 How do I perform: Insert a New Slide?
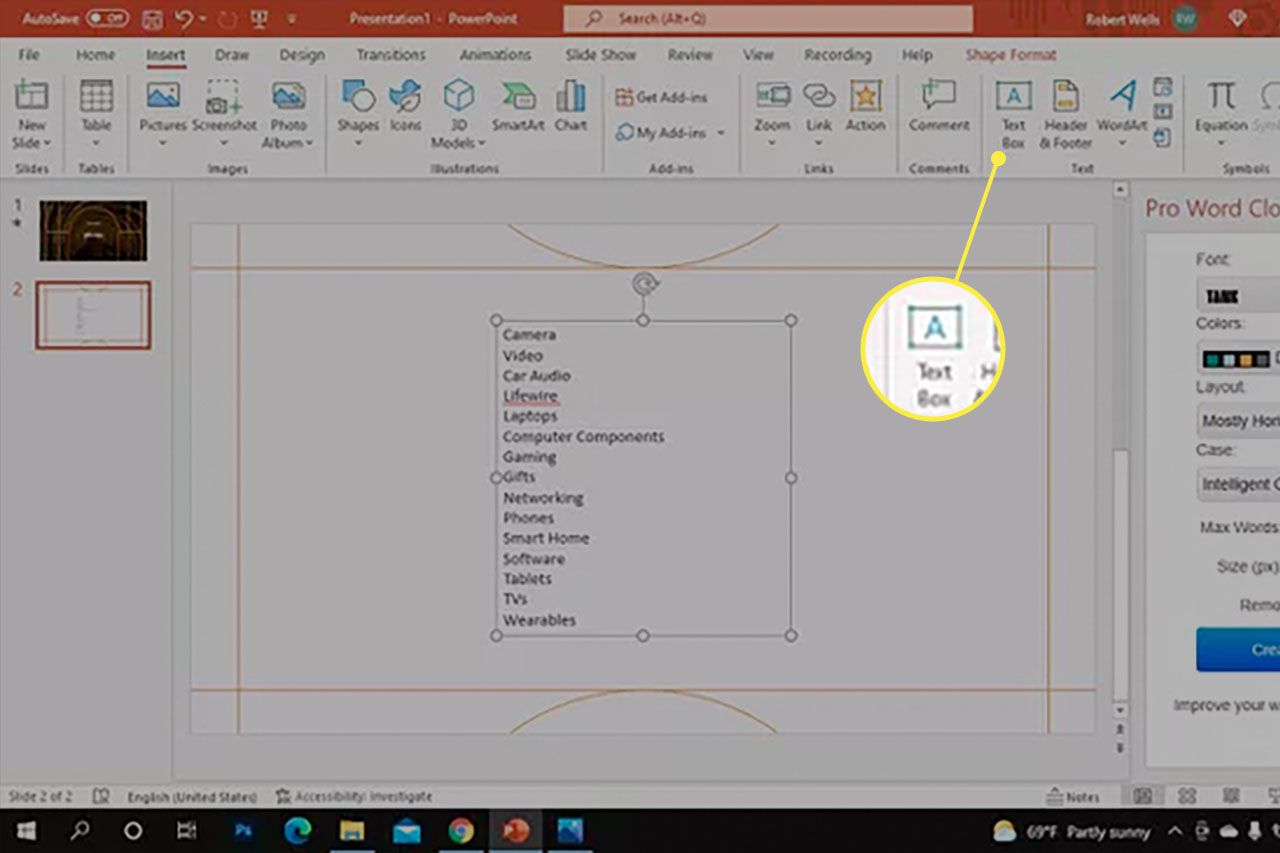coord(31,98)
